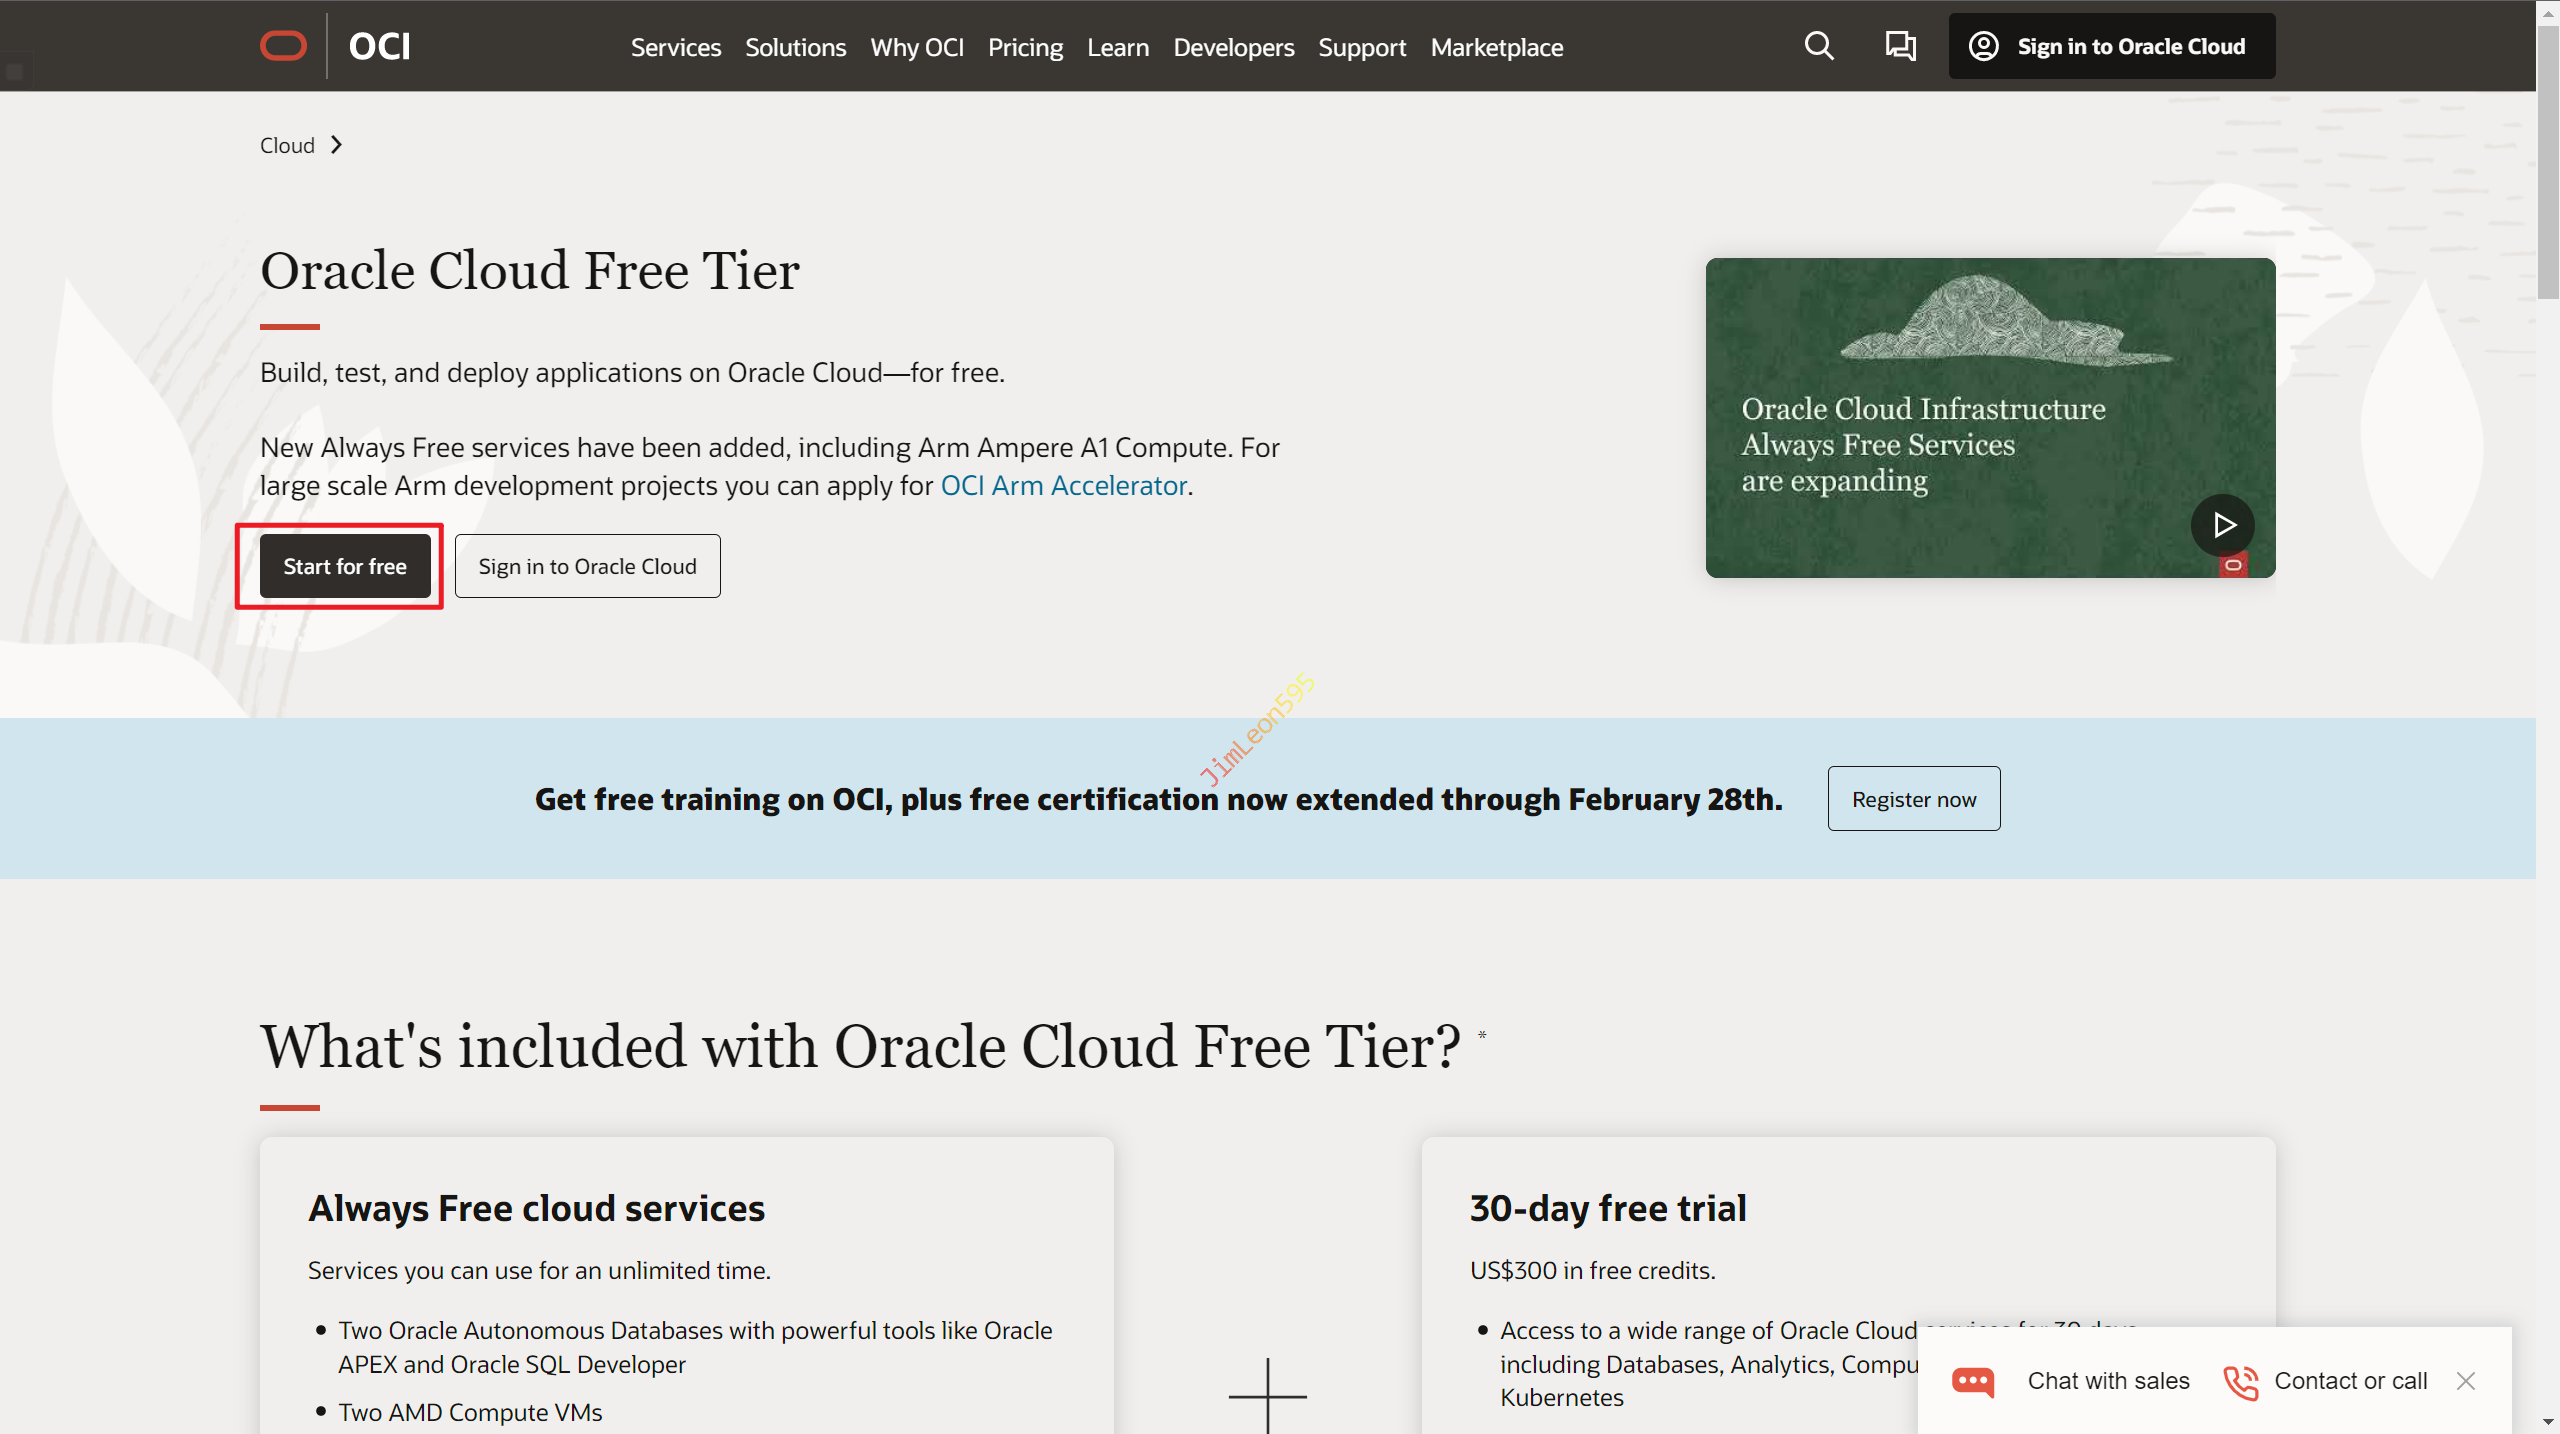Open the Solutions menu

click(x=795, y=47)
